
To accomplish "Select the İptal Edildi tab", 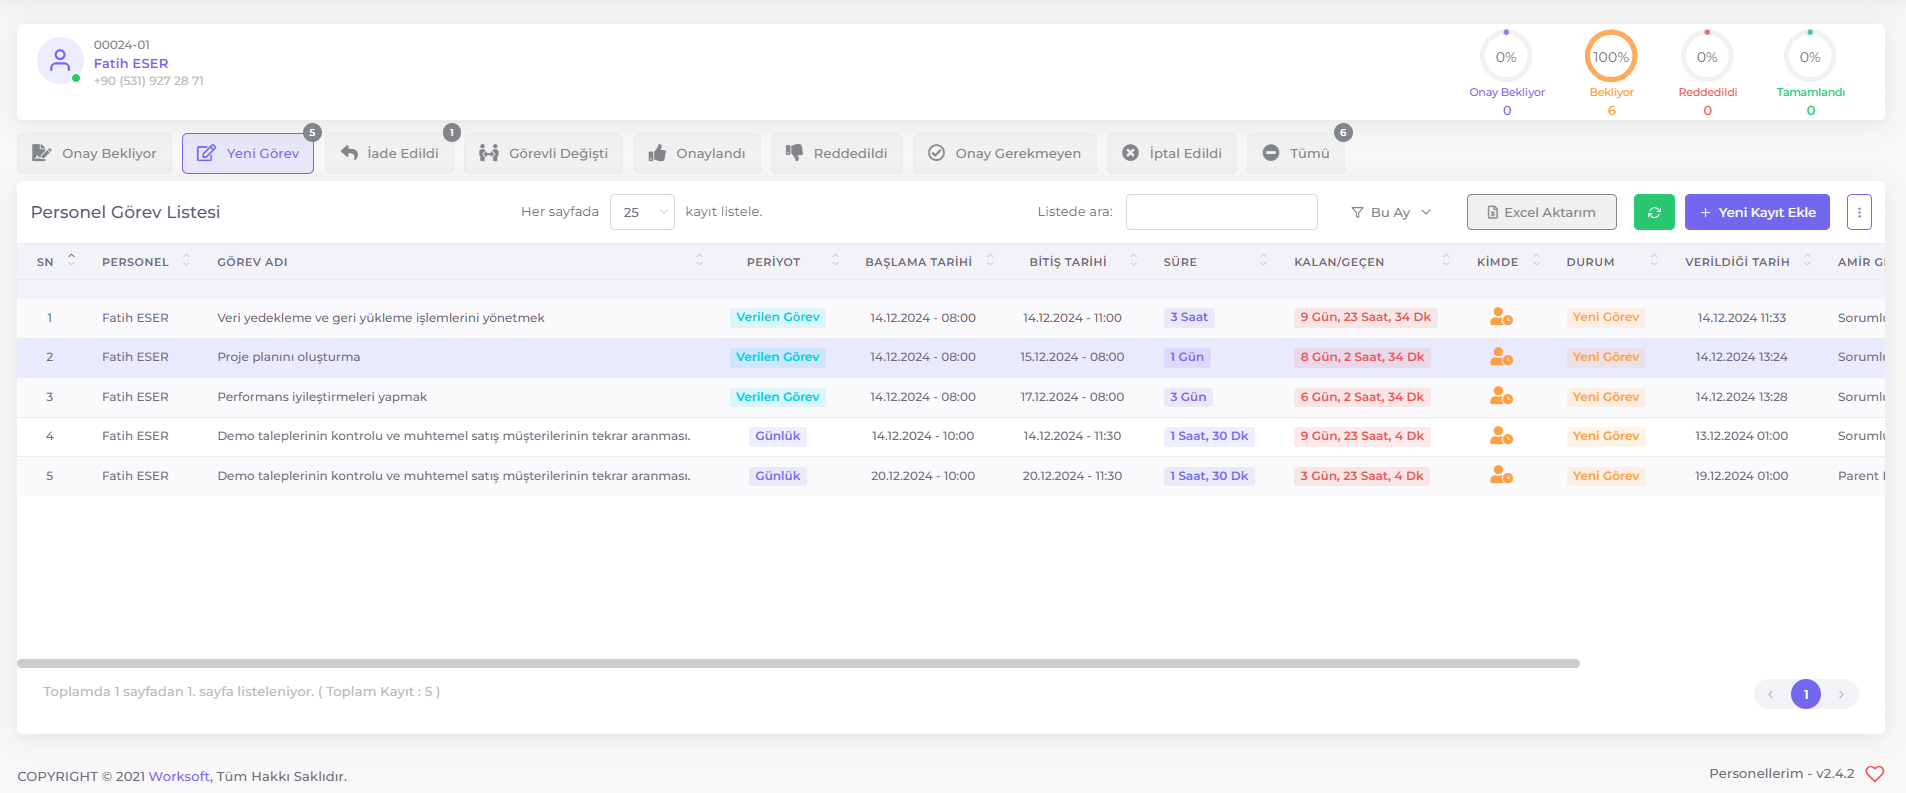I will coord(1172,153).
